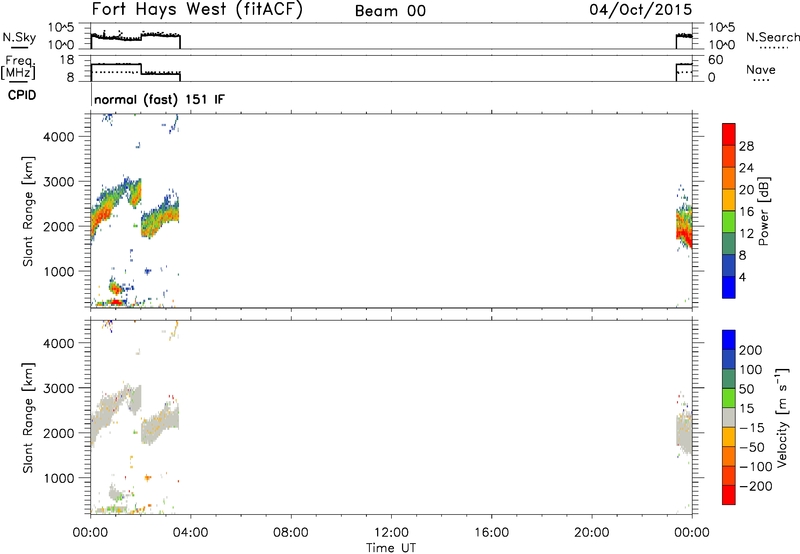Click the velocity panel "Slant Range [km]" axis title
Screen dimensions: 800x554
pos(28,418)
